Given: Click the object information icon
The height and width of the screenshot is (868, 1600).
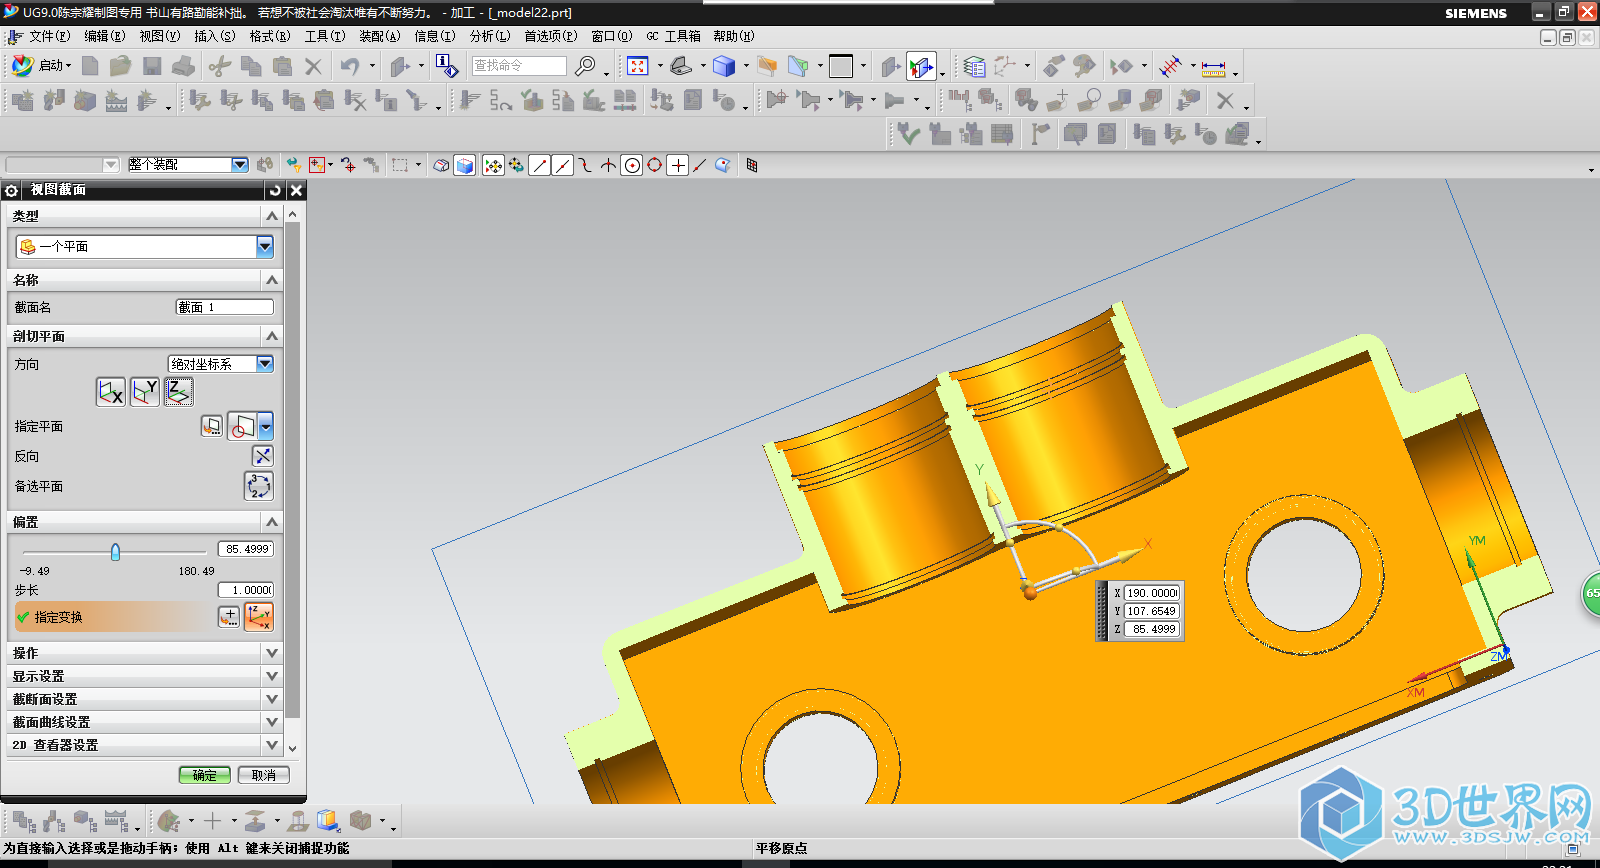Looking at the screenshot, I should click(x=447, y=66).
